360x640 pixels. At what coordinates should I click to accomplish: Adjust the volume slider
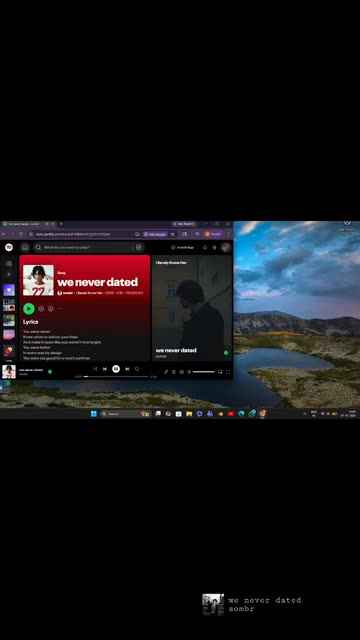coord(204,372)
